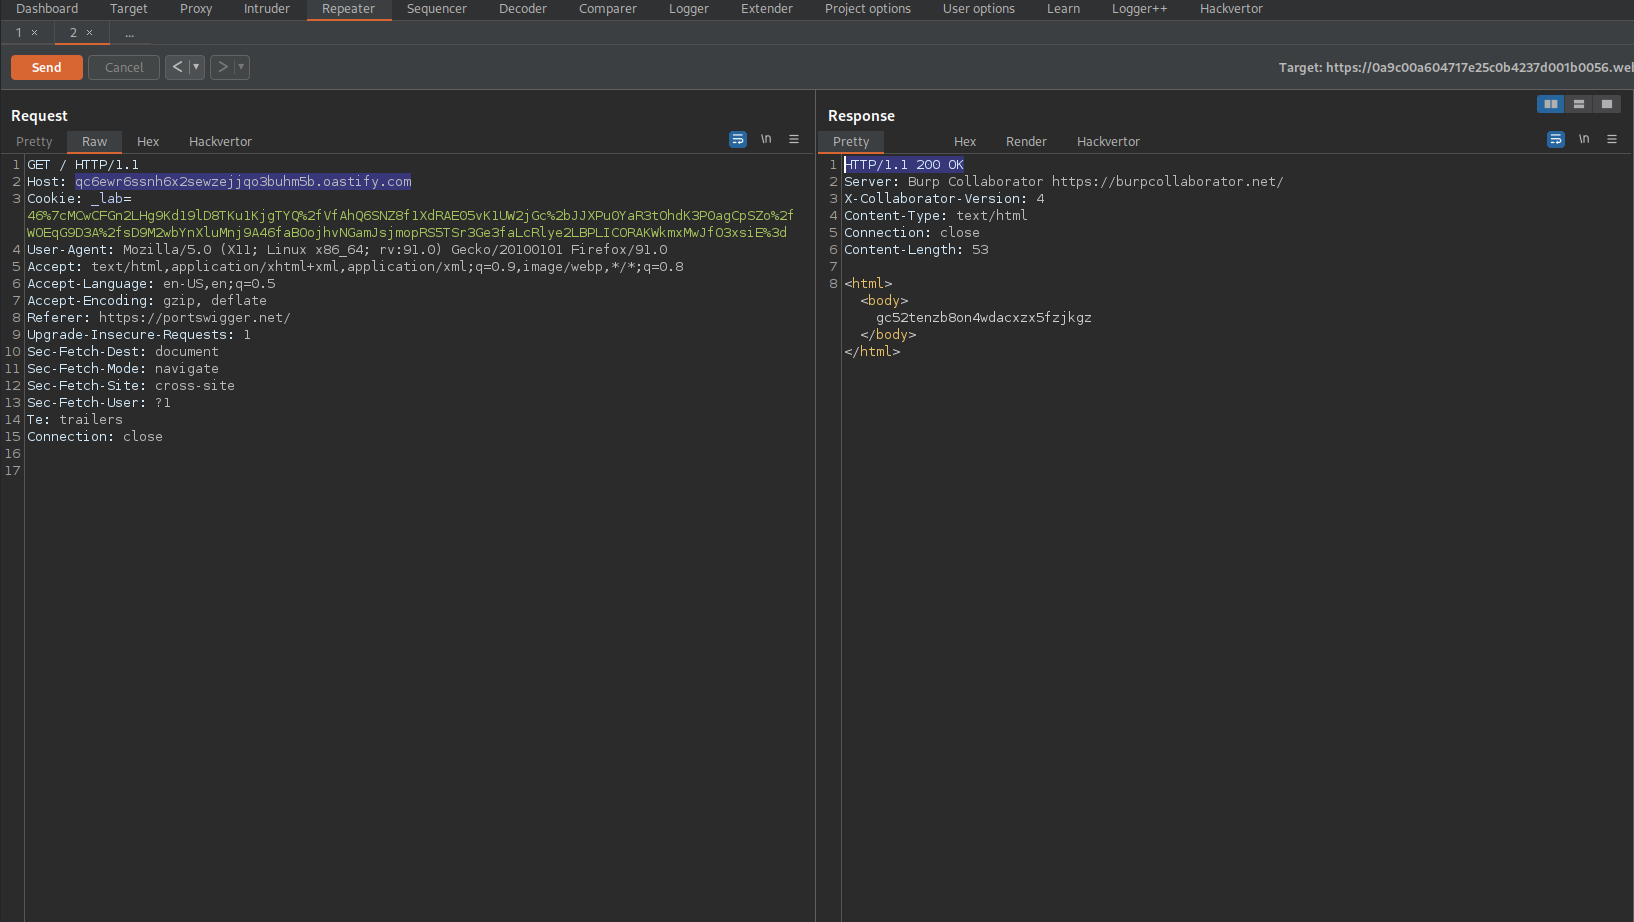Open the Learn tab
Image resolution: width=1634 pixels, height=922 pixels.
coord(1064,9)
